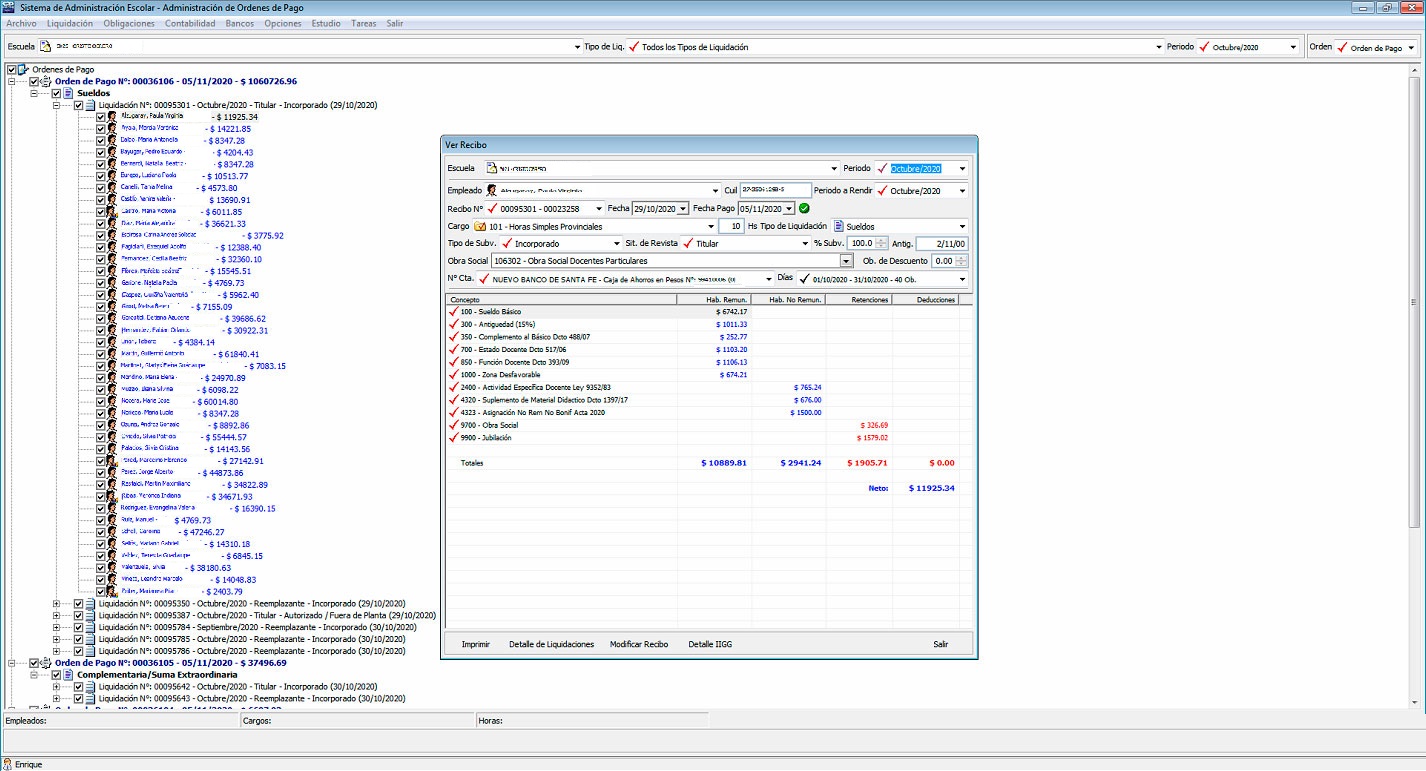
Task: Click the Escuela icon in the top filter bar
Action: coord(45,47)
